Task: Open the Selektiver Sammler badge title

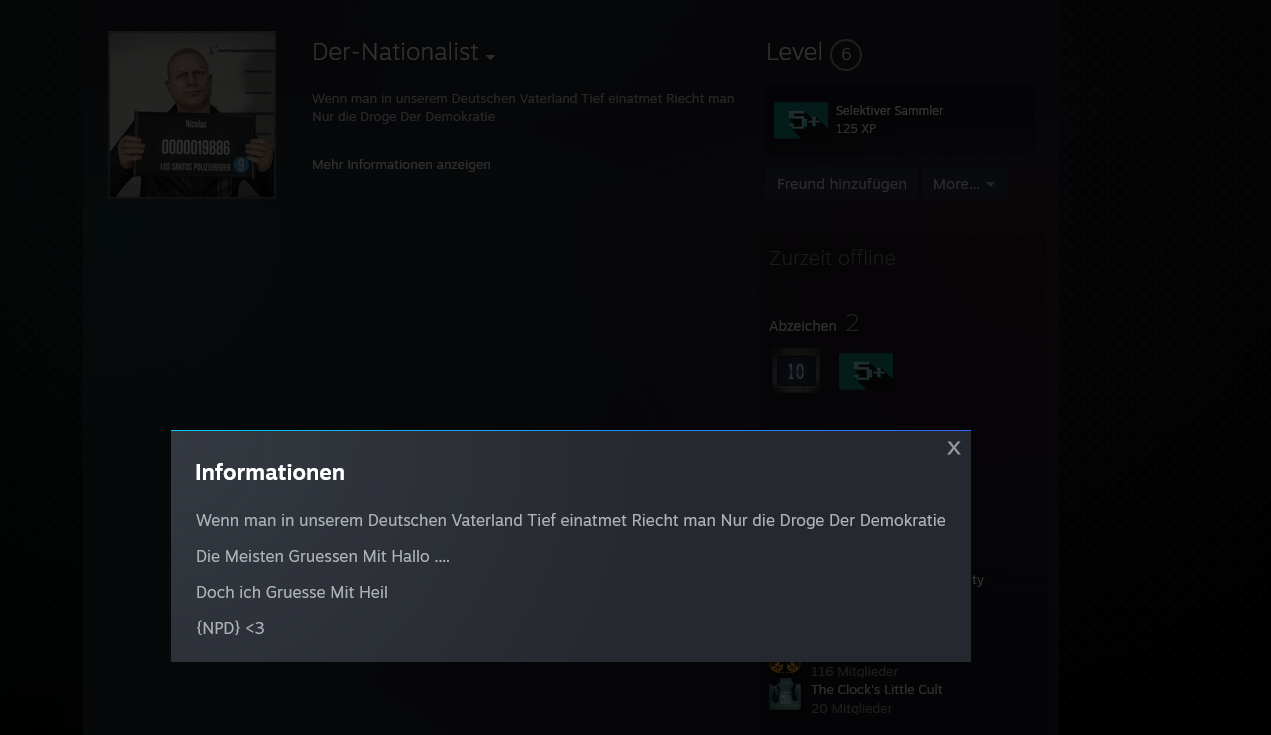Action: click(889, 111)
